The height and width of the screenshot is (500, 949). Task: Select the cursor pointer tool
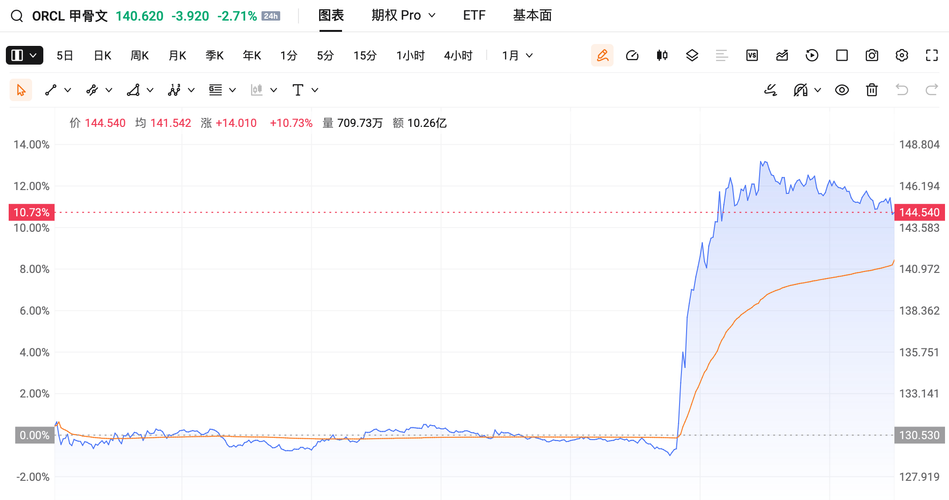tap(21, 90)
